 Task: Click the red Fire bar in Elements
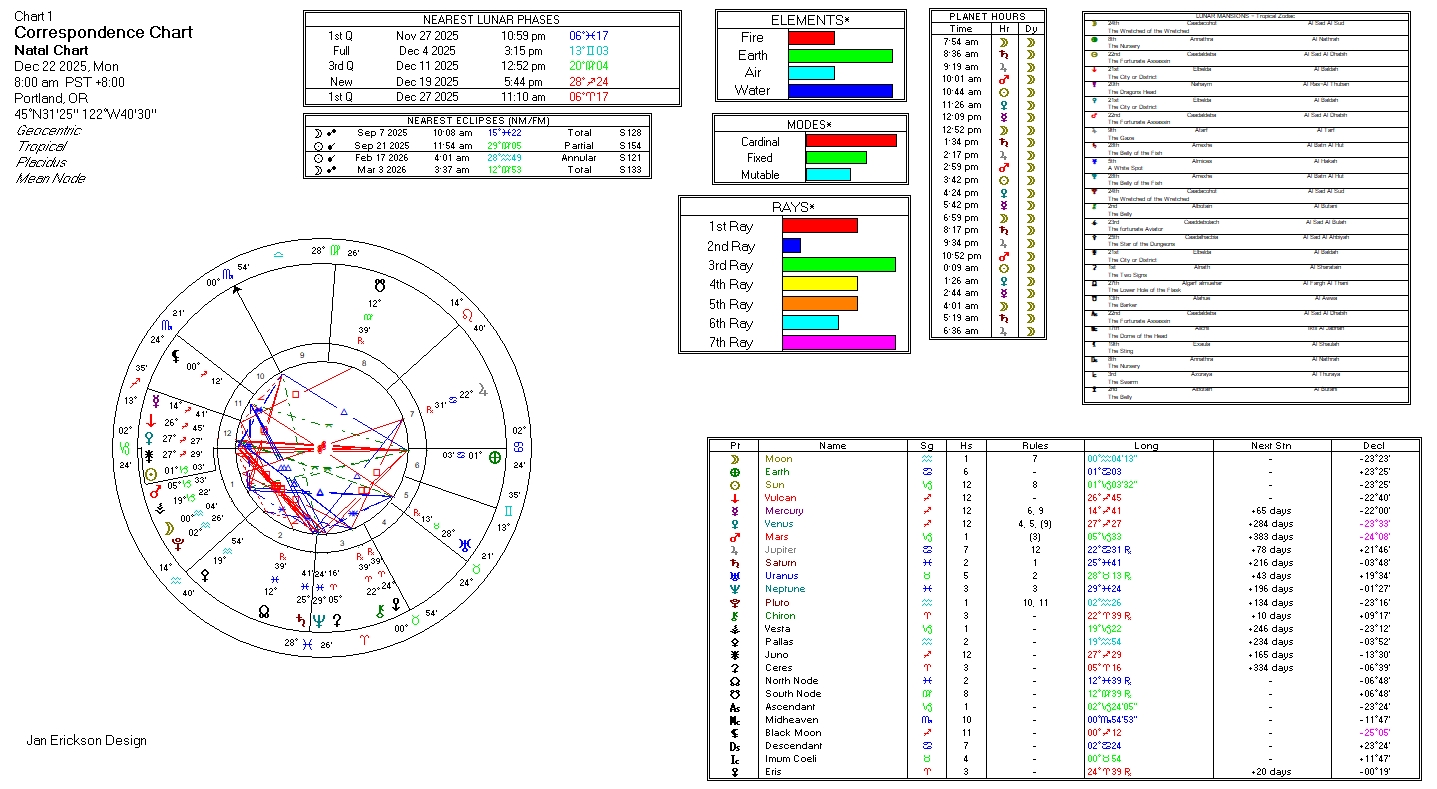[811, 38]
